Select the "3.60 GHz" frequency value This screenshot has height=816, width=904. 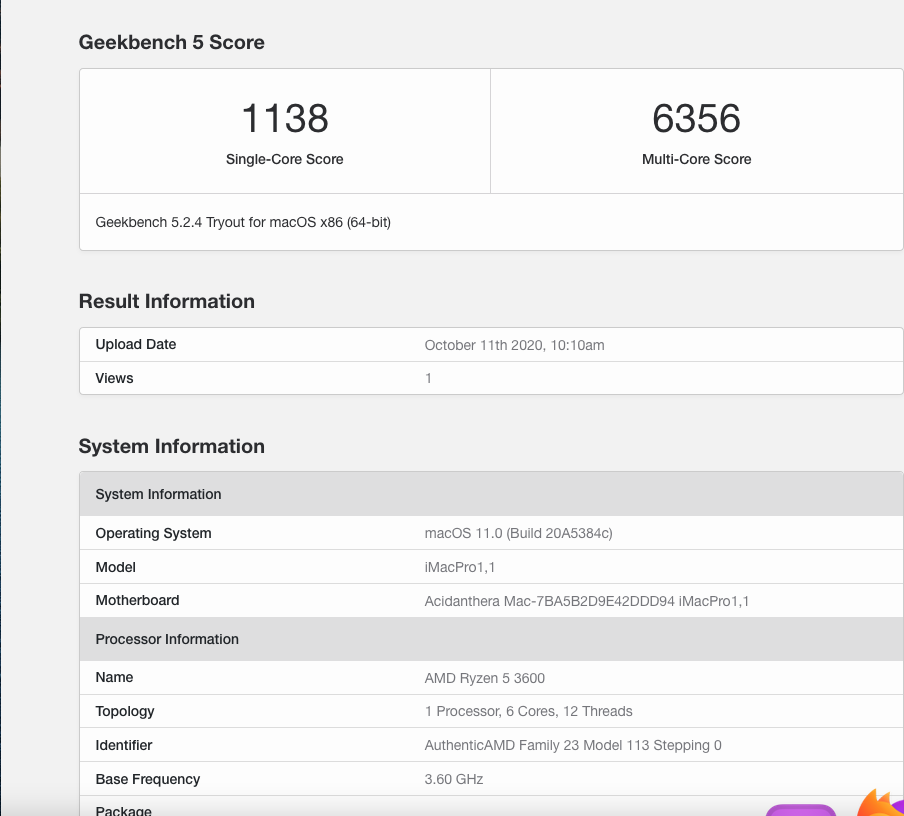click(x=454, y=779)
